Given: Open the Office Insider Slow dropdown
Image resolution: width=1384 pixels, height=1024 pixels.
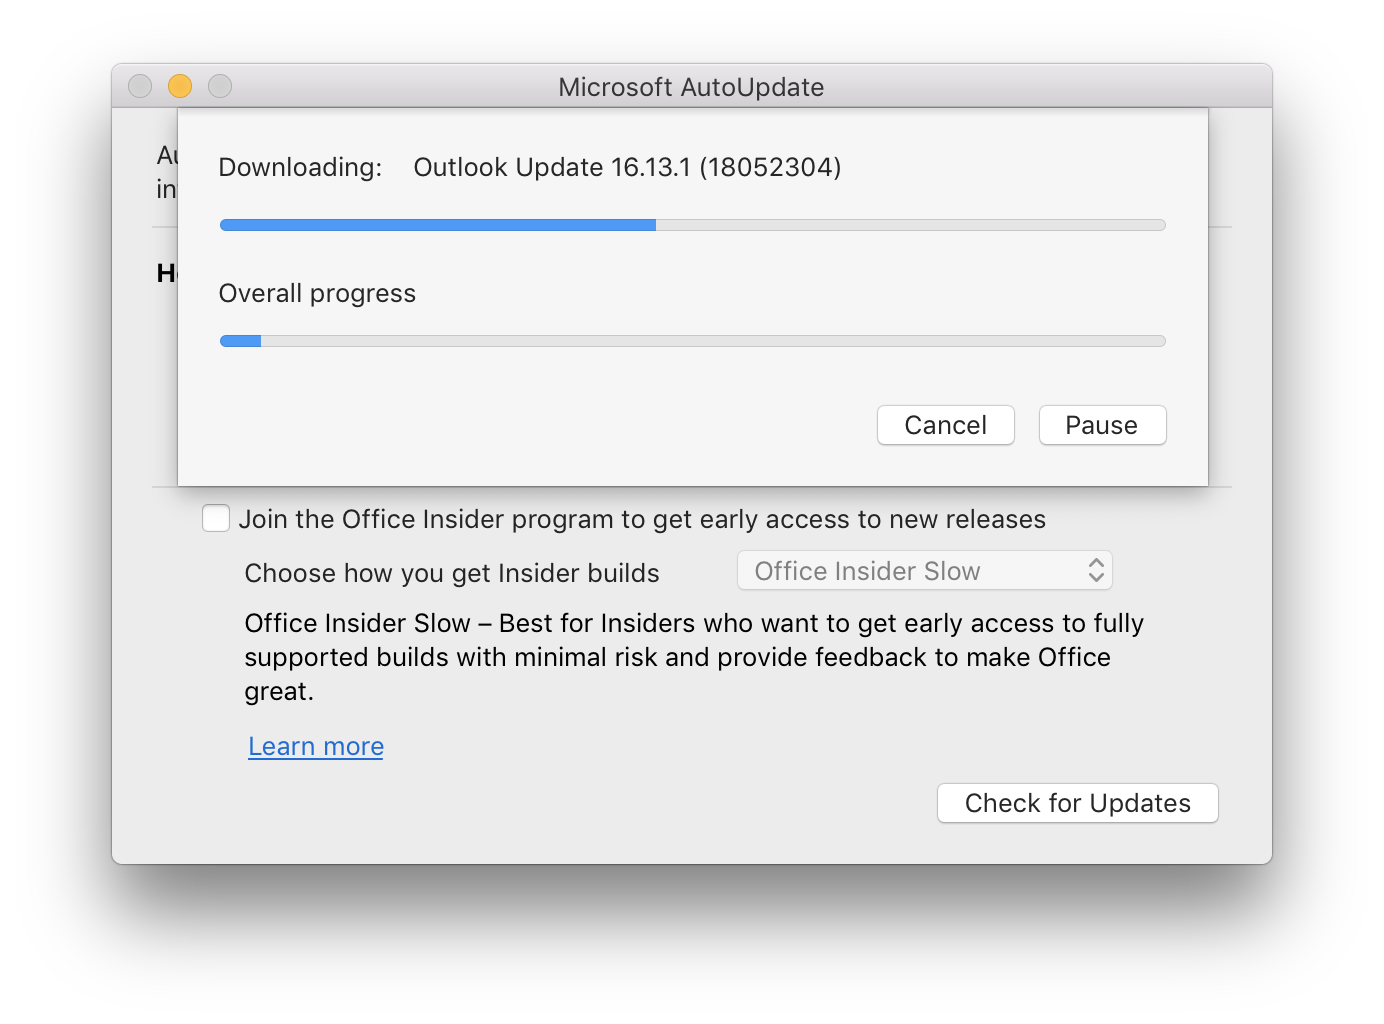Looking at the screenshot, I should coord(924,571).
